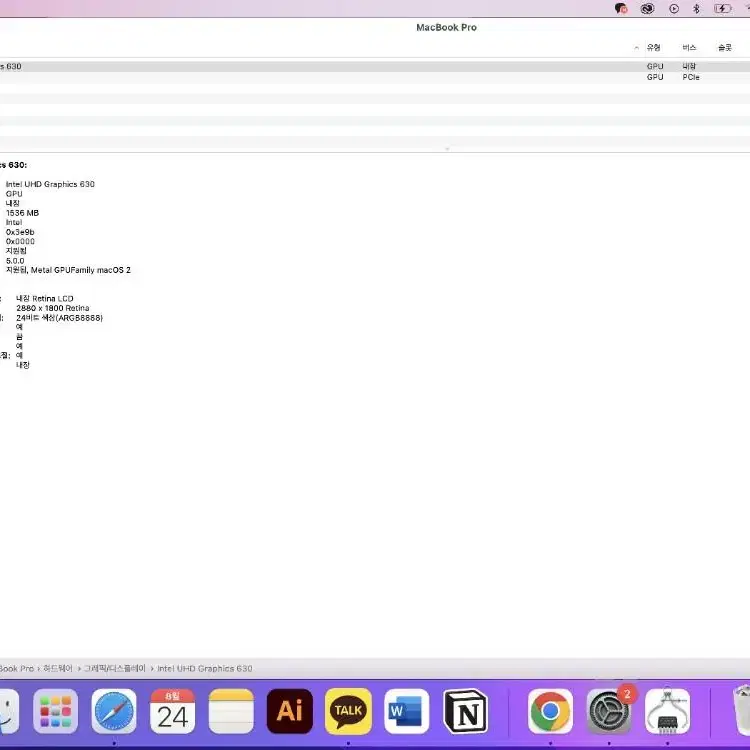The image size is (750, 750).
Task: Click the pane splitter handle dot
Action: click(447, 149)
